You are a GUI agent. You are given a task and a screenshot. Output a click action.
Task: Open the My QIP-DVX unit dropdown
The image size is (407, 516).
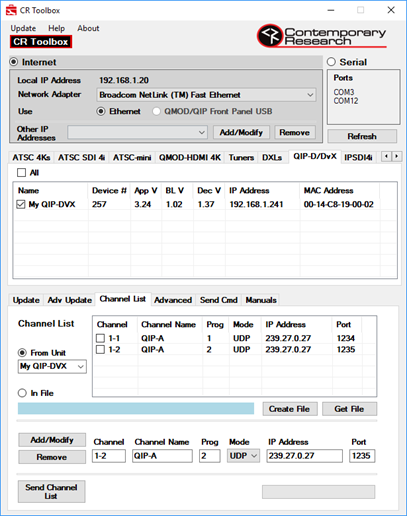52,366
